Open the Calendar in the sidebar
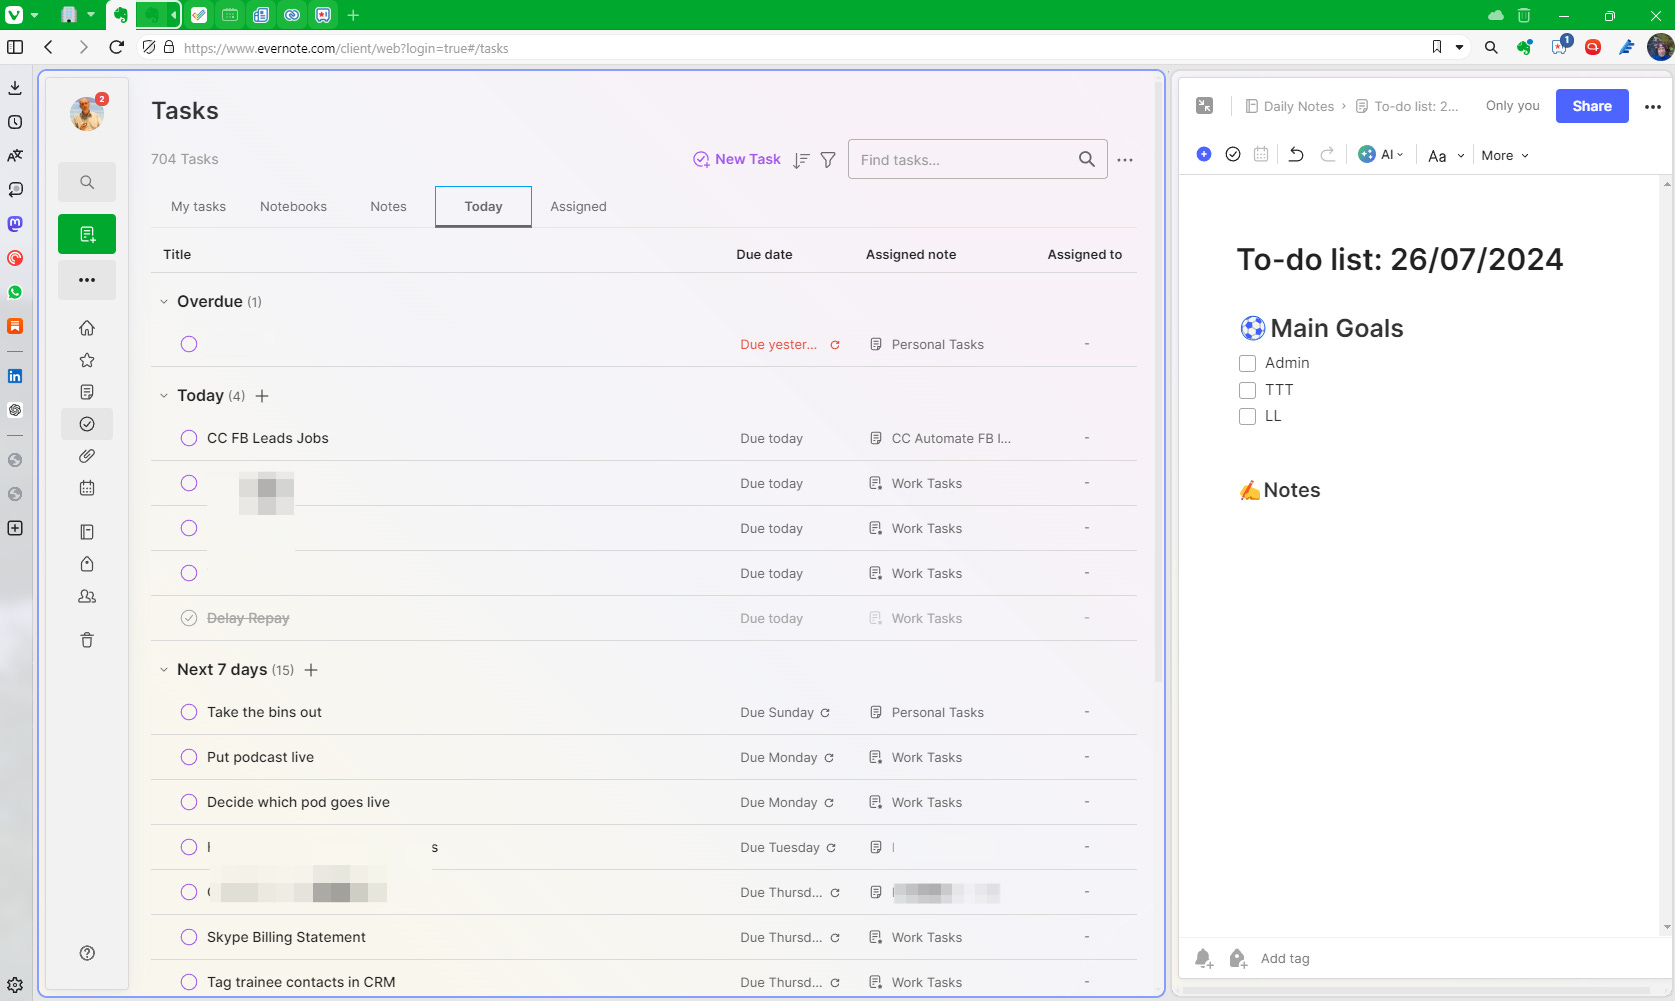Viewport: 1675px width, 1001px height. point(87,488)
